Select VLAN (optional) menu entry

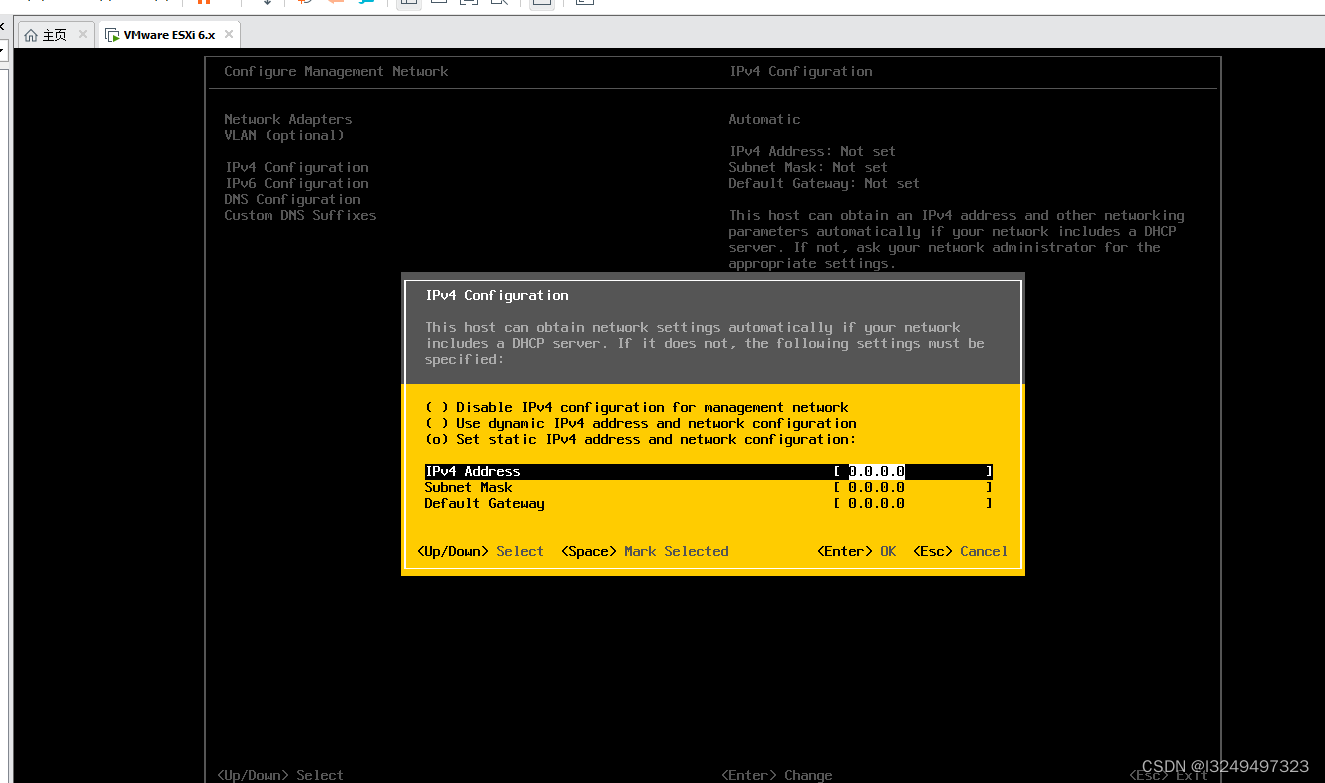click(x=284, y=136)
